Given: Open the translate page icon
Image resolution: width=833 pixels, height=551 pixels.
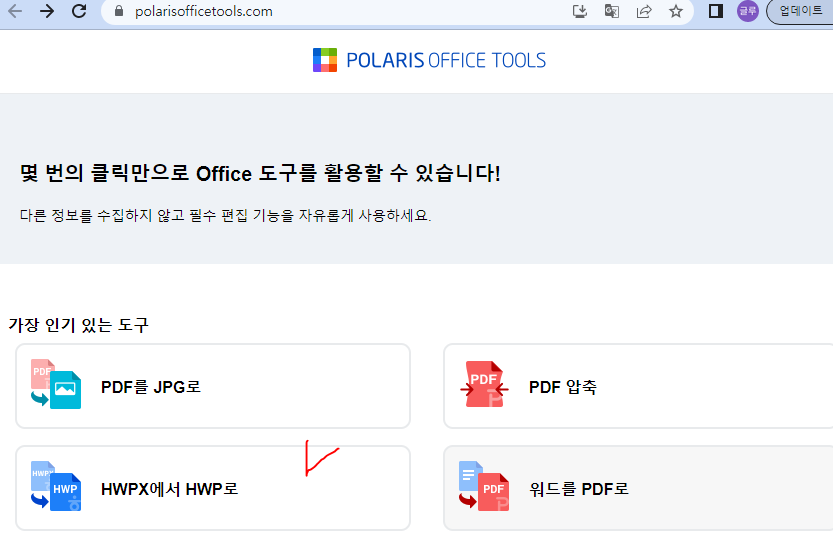Looking at the screenshot, I should [611, 11].
